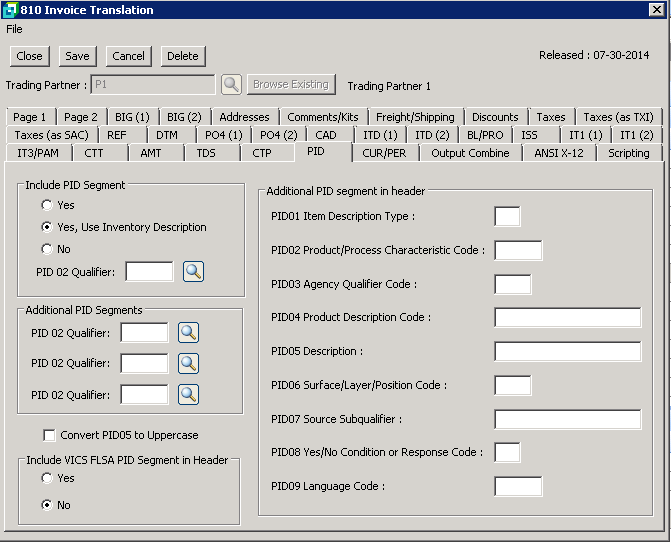Select Yes for VICS FLSA PID Segment

[x=47, y=479]
